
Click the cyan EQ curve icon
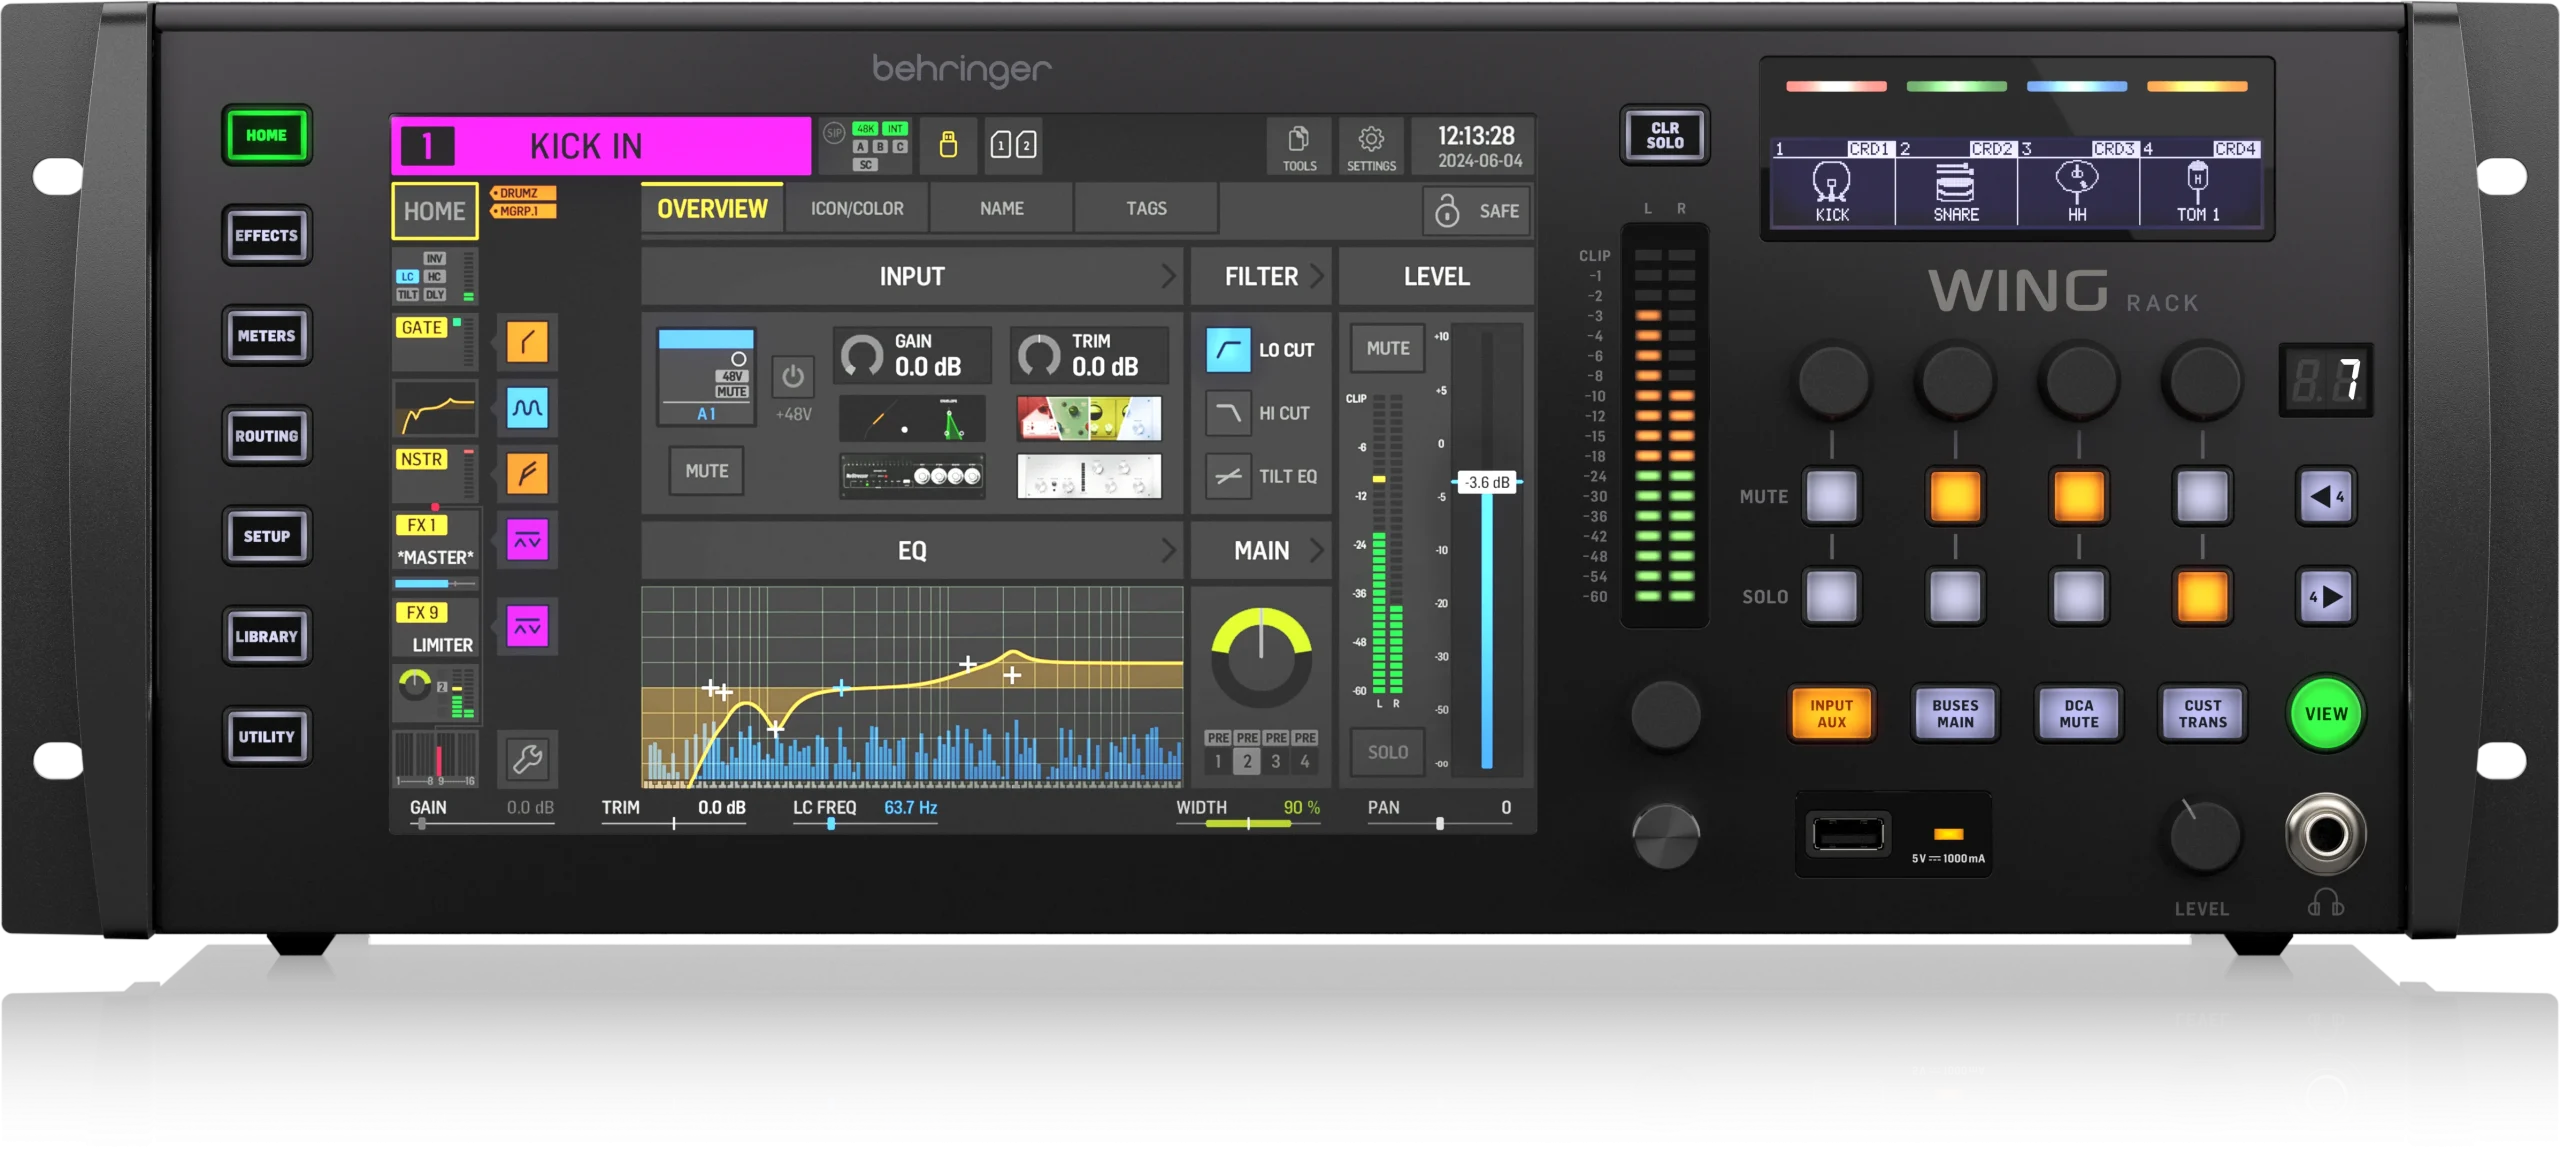[527, 407]
